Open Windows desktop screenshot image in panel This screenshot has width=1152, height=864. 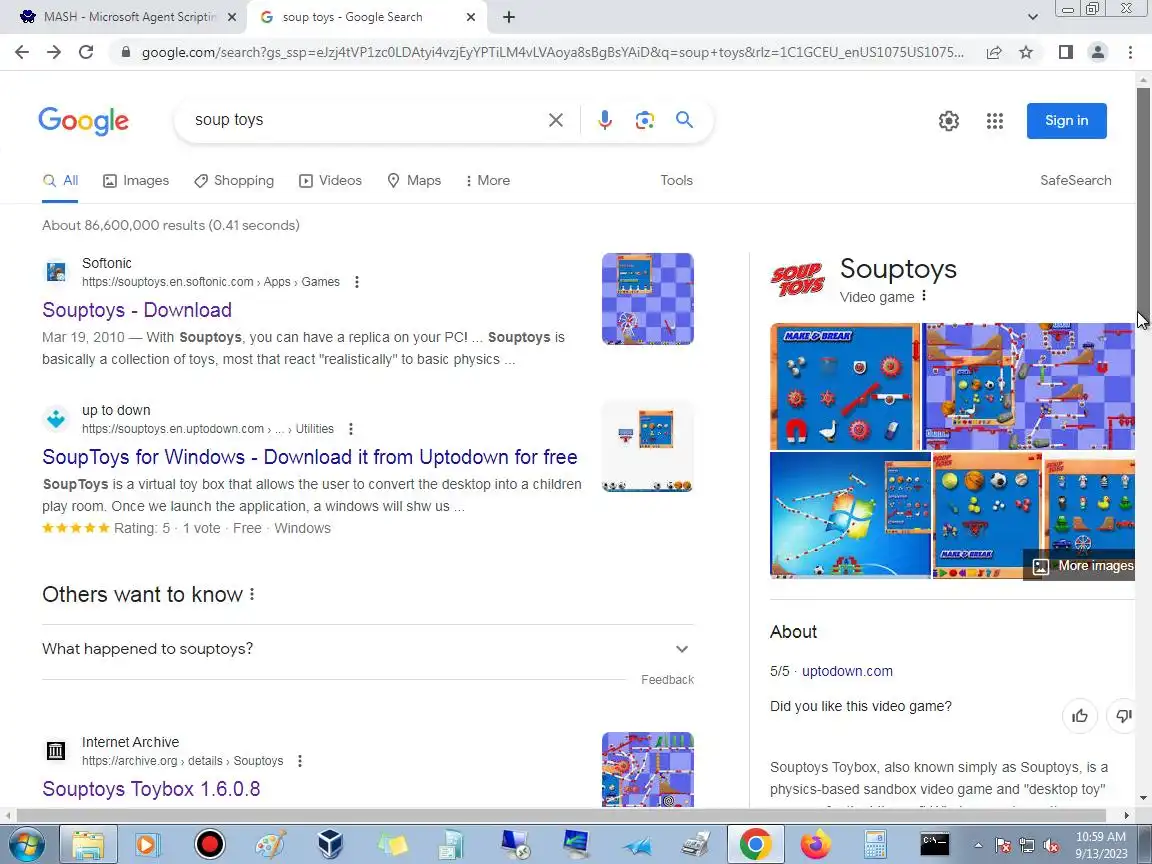[x=850, y=516]
